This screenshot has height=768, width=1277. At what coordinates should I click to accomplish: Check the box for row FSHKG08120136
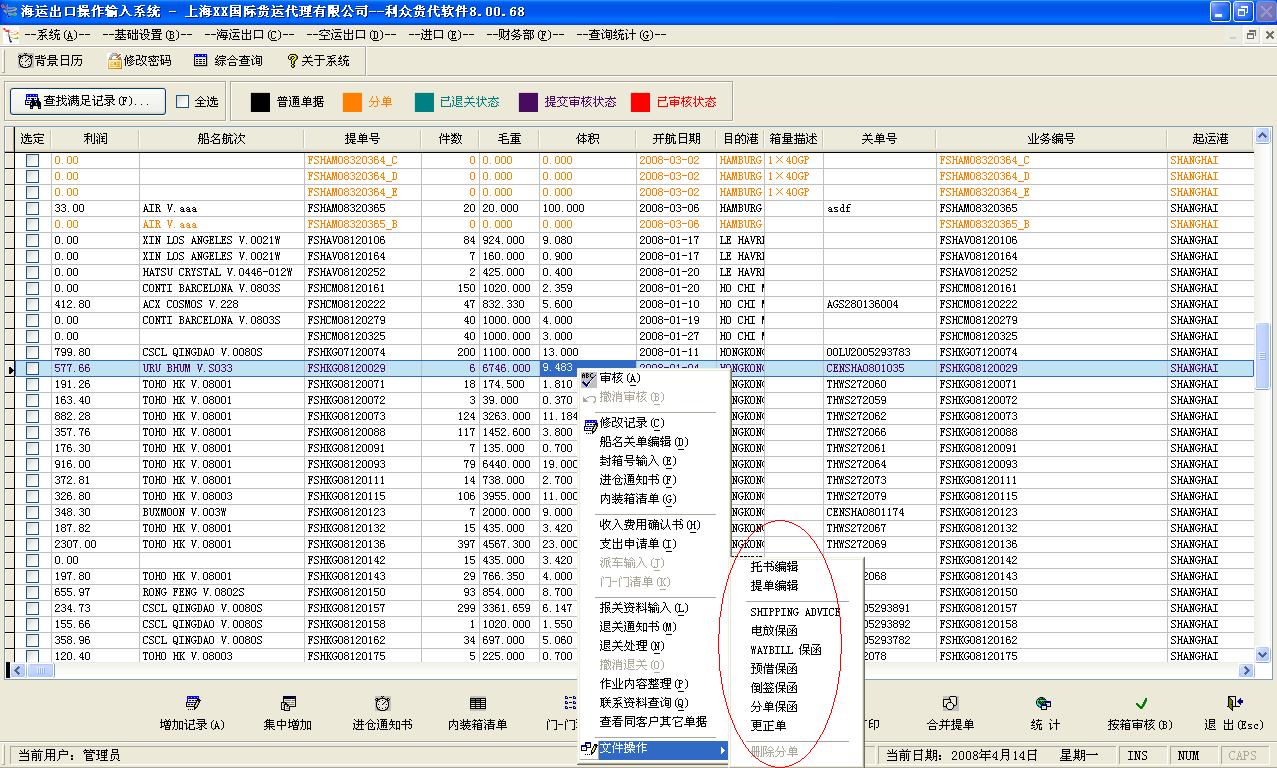tap(32, 544)
